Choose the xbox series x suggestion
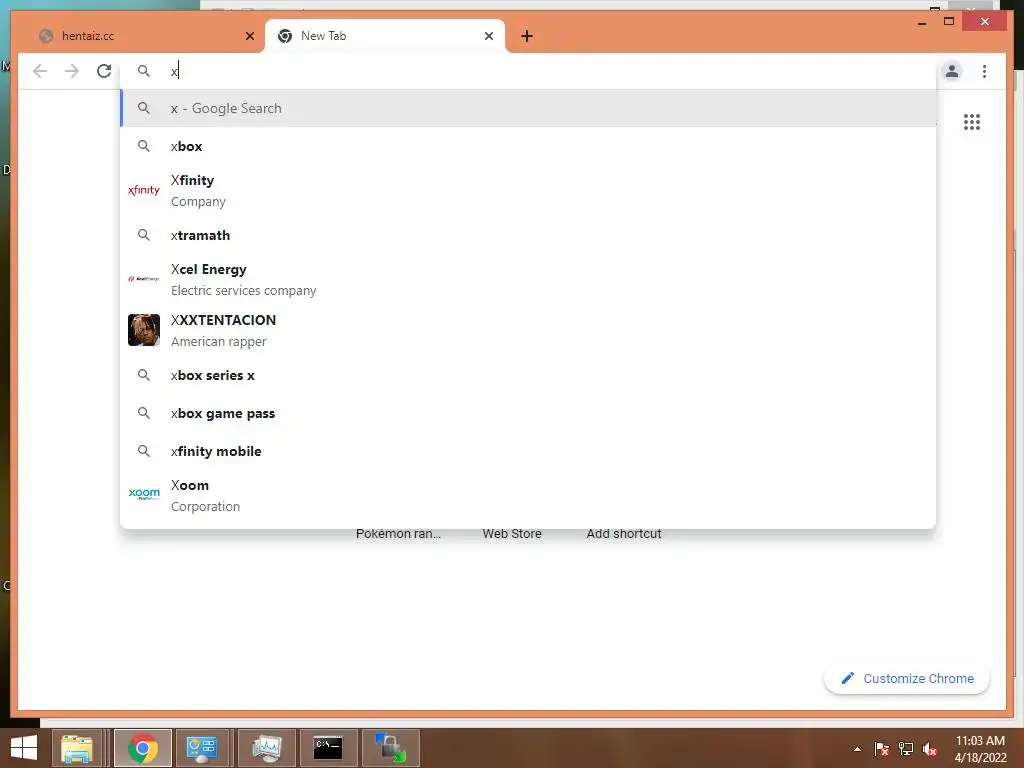 pos(528,376)
